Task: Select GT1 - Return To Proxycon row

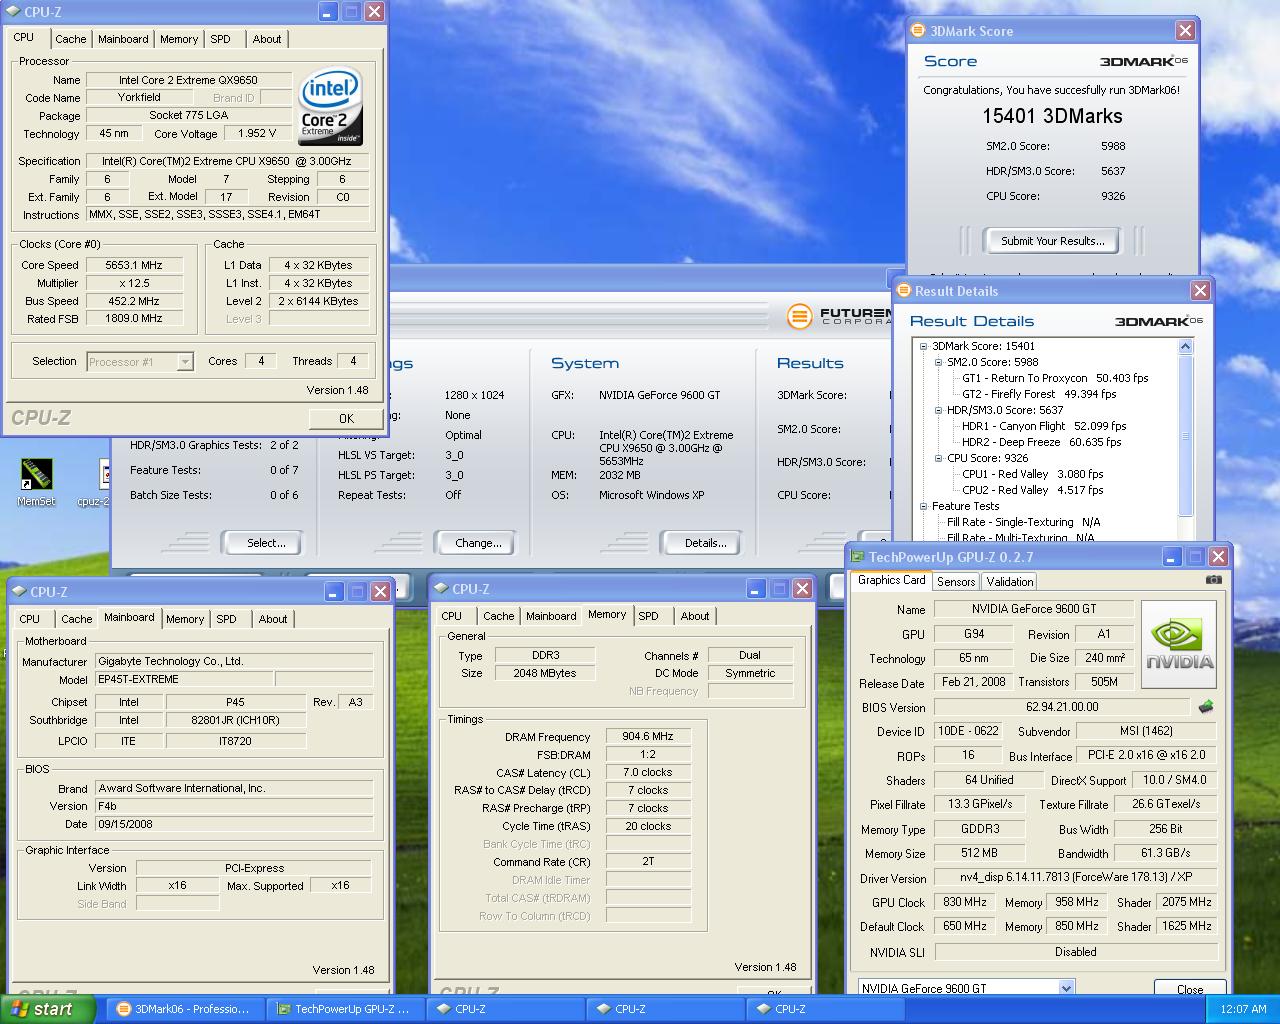Action: click(x=1055, y=378)
